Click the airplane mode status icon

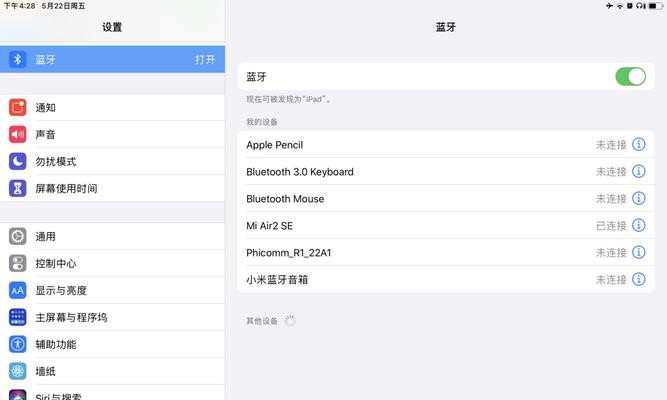610,6
